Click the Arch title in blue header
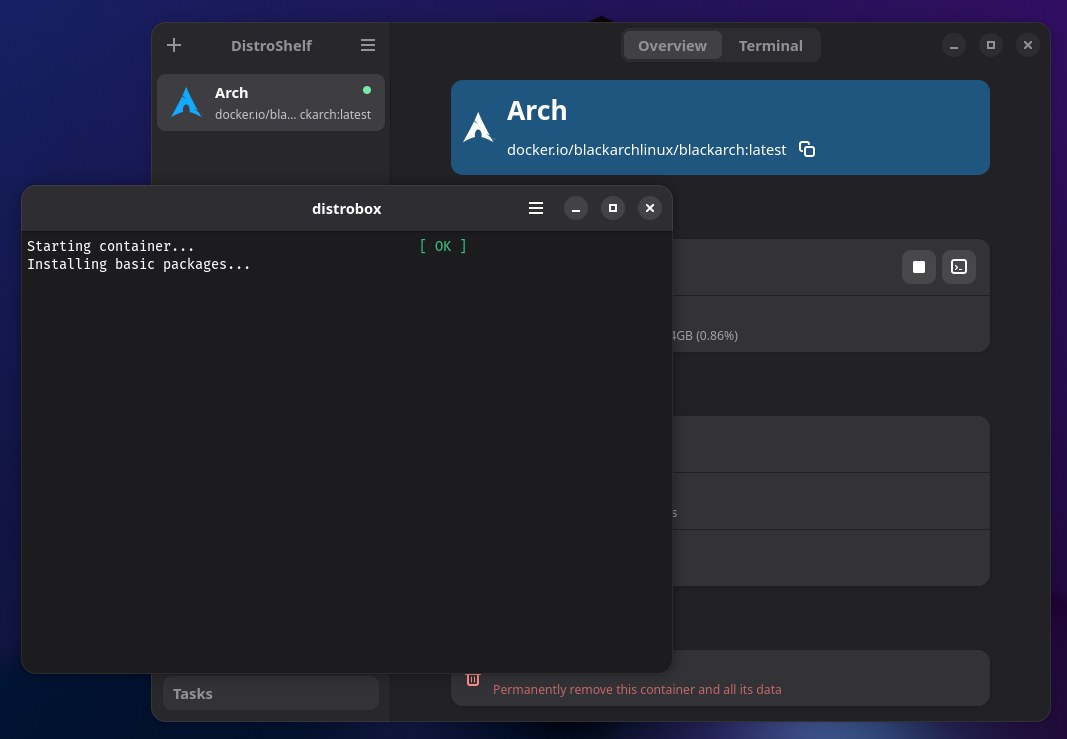The width and height of the screenshot is (1067, 739). click(x=537, y=110)
